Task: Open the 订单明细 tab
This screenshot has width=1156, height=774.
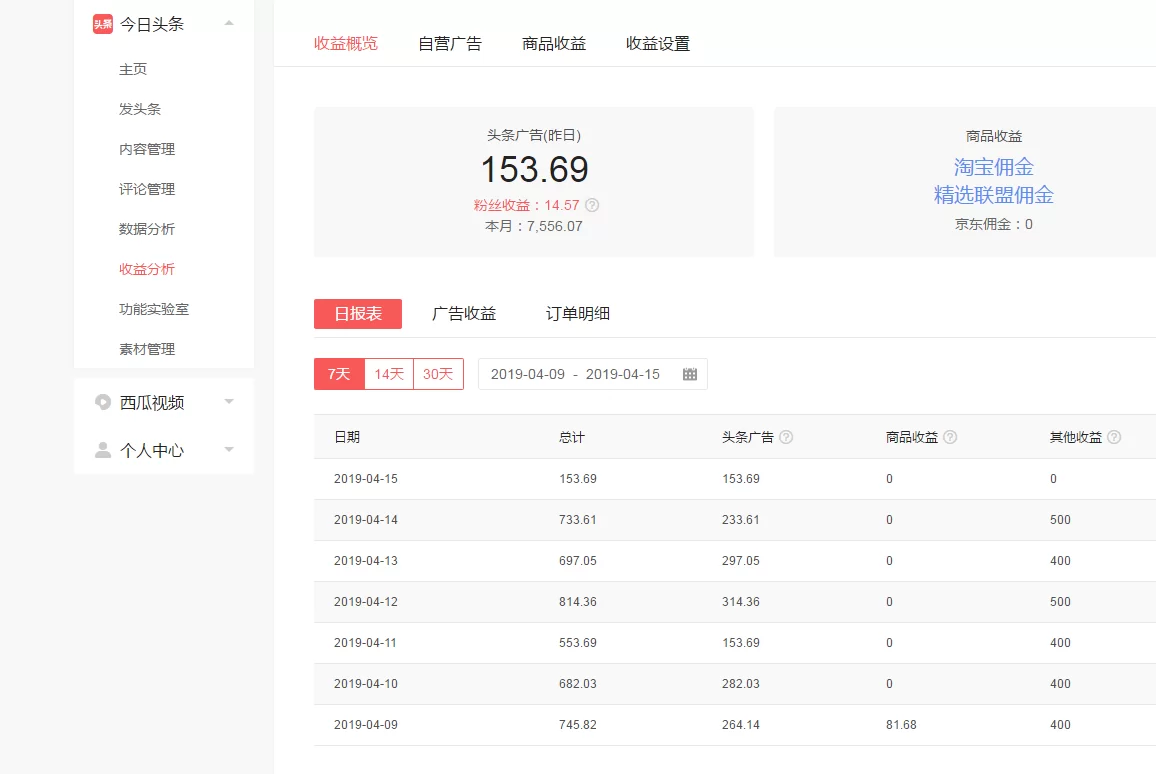Action: [x=577, y=313]
